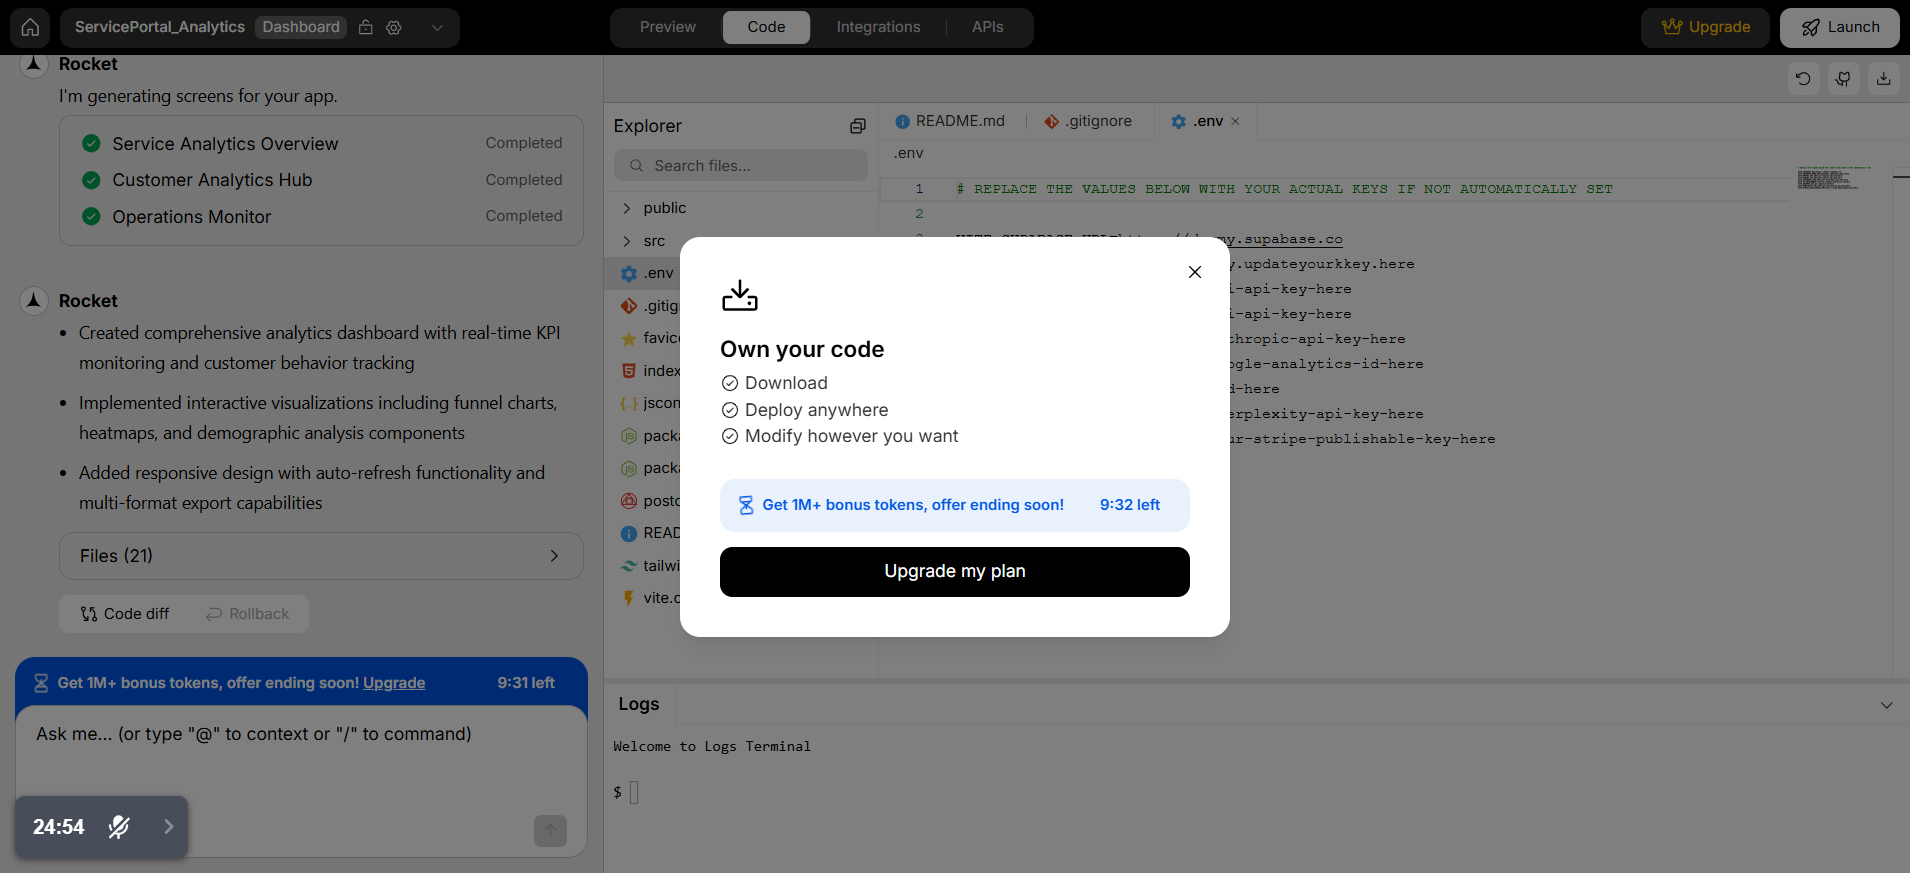Click the GitHub sync icon
This screenshot has height=873, width=1910.
coord(1843,78)
